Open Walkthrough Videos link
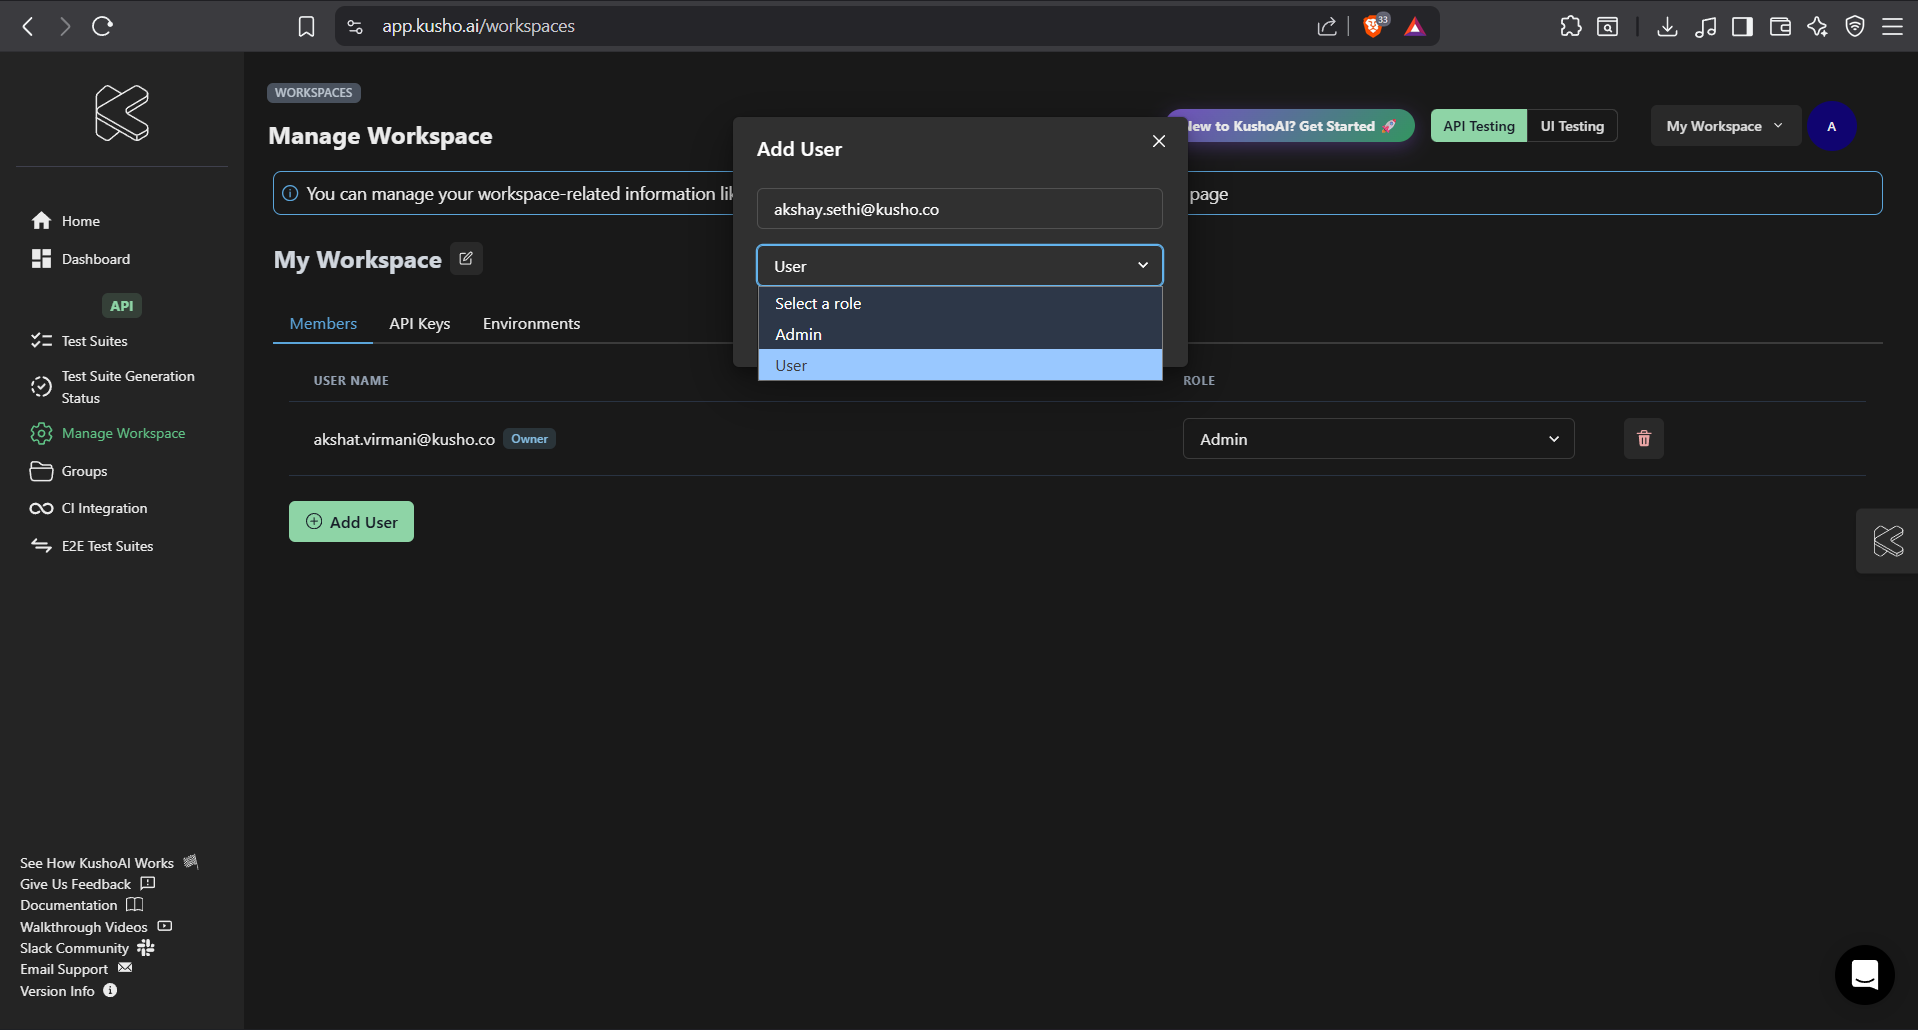 [x=96, y=927]
